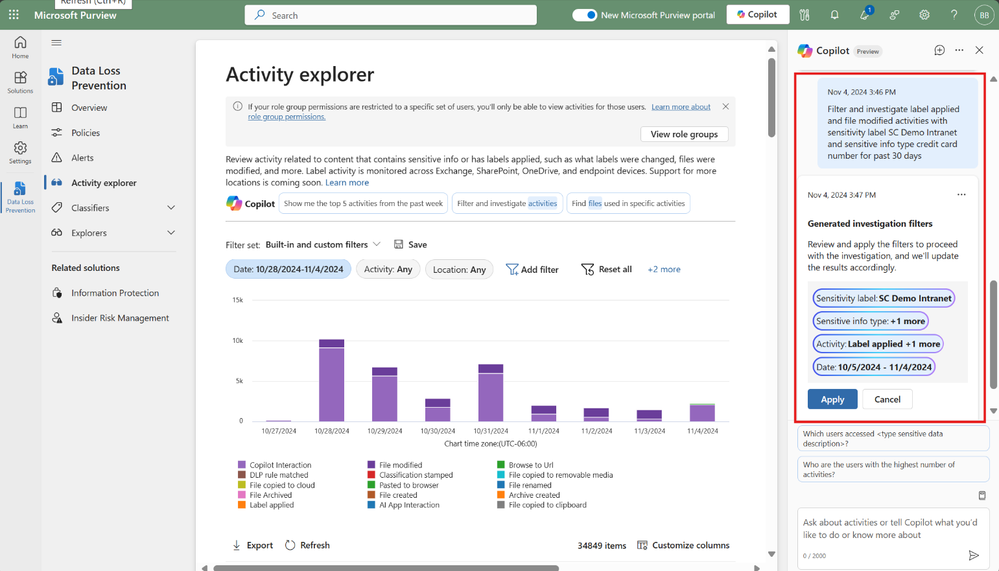This screenshot has height=571, width=999.
Task: Open Alerts in the navigation
Action: [x=82, y=157]
